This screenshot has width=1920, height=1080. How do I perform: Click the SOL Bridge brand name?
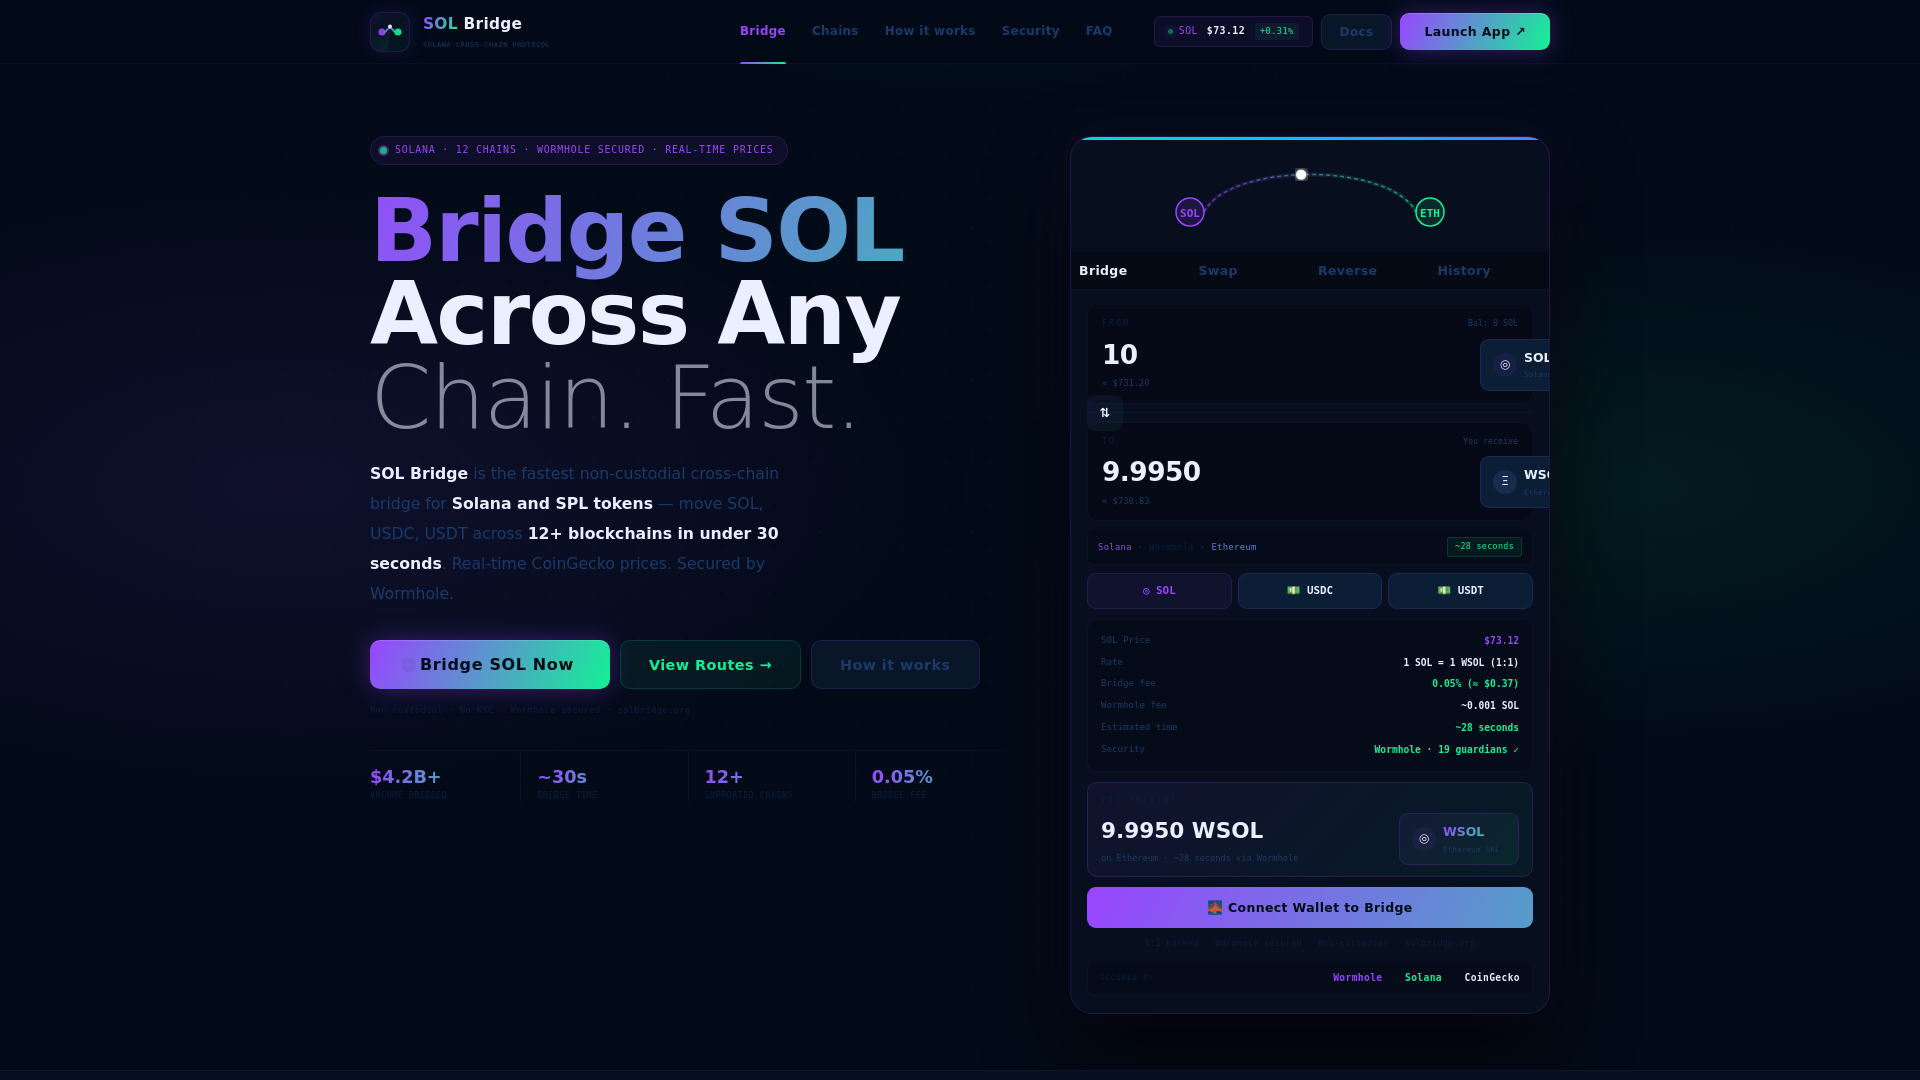click(472, 24)
